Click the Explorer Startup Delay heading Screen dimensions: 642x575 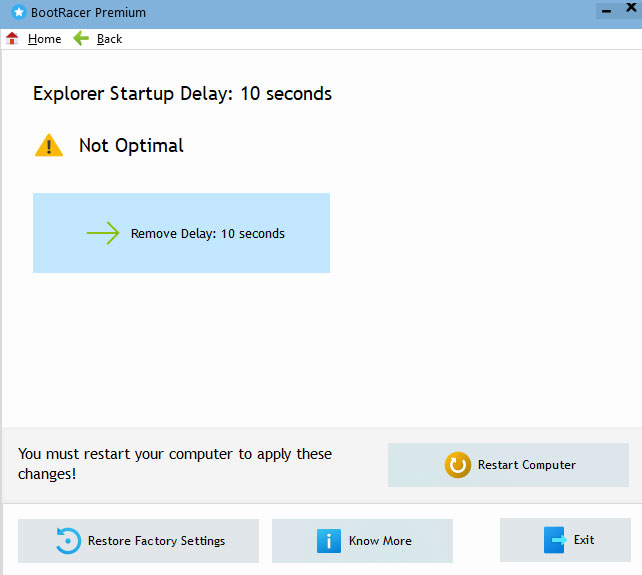(182, 94)
